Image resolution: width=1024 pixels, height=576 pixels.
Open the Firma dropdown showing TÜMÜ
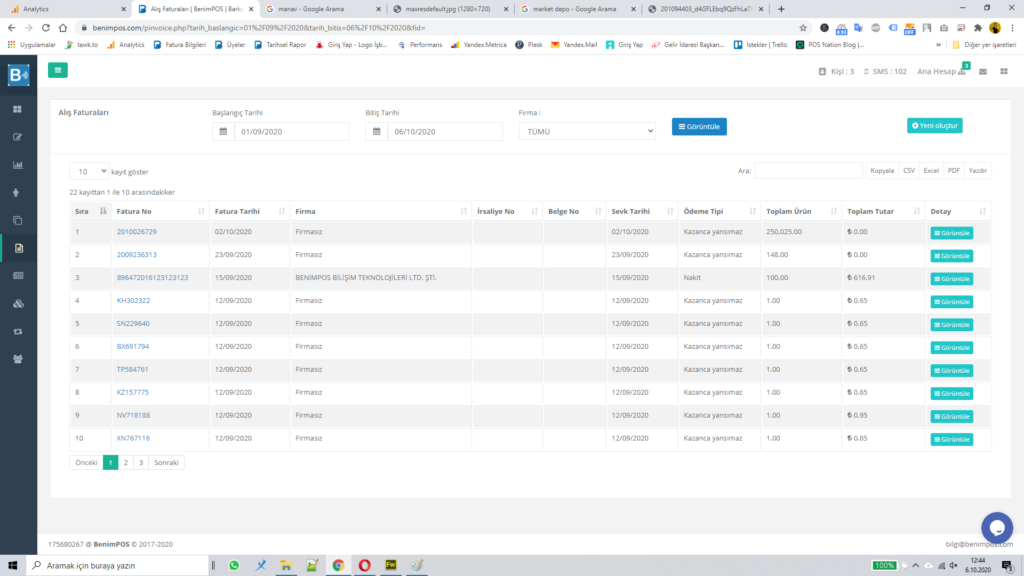[587, 131]
